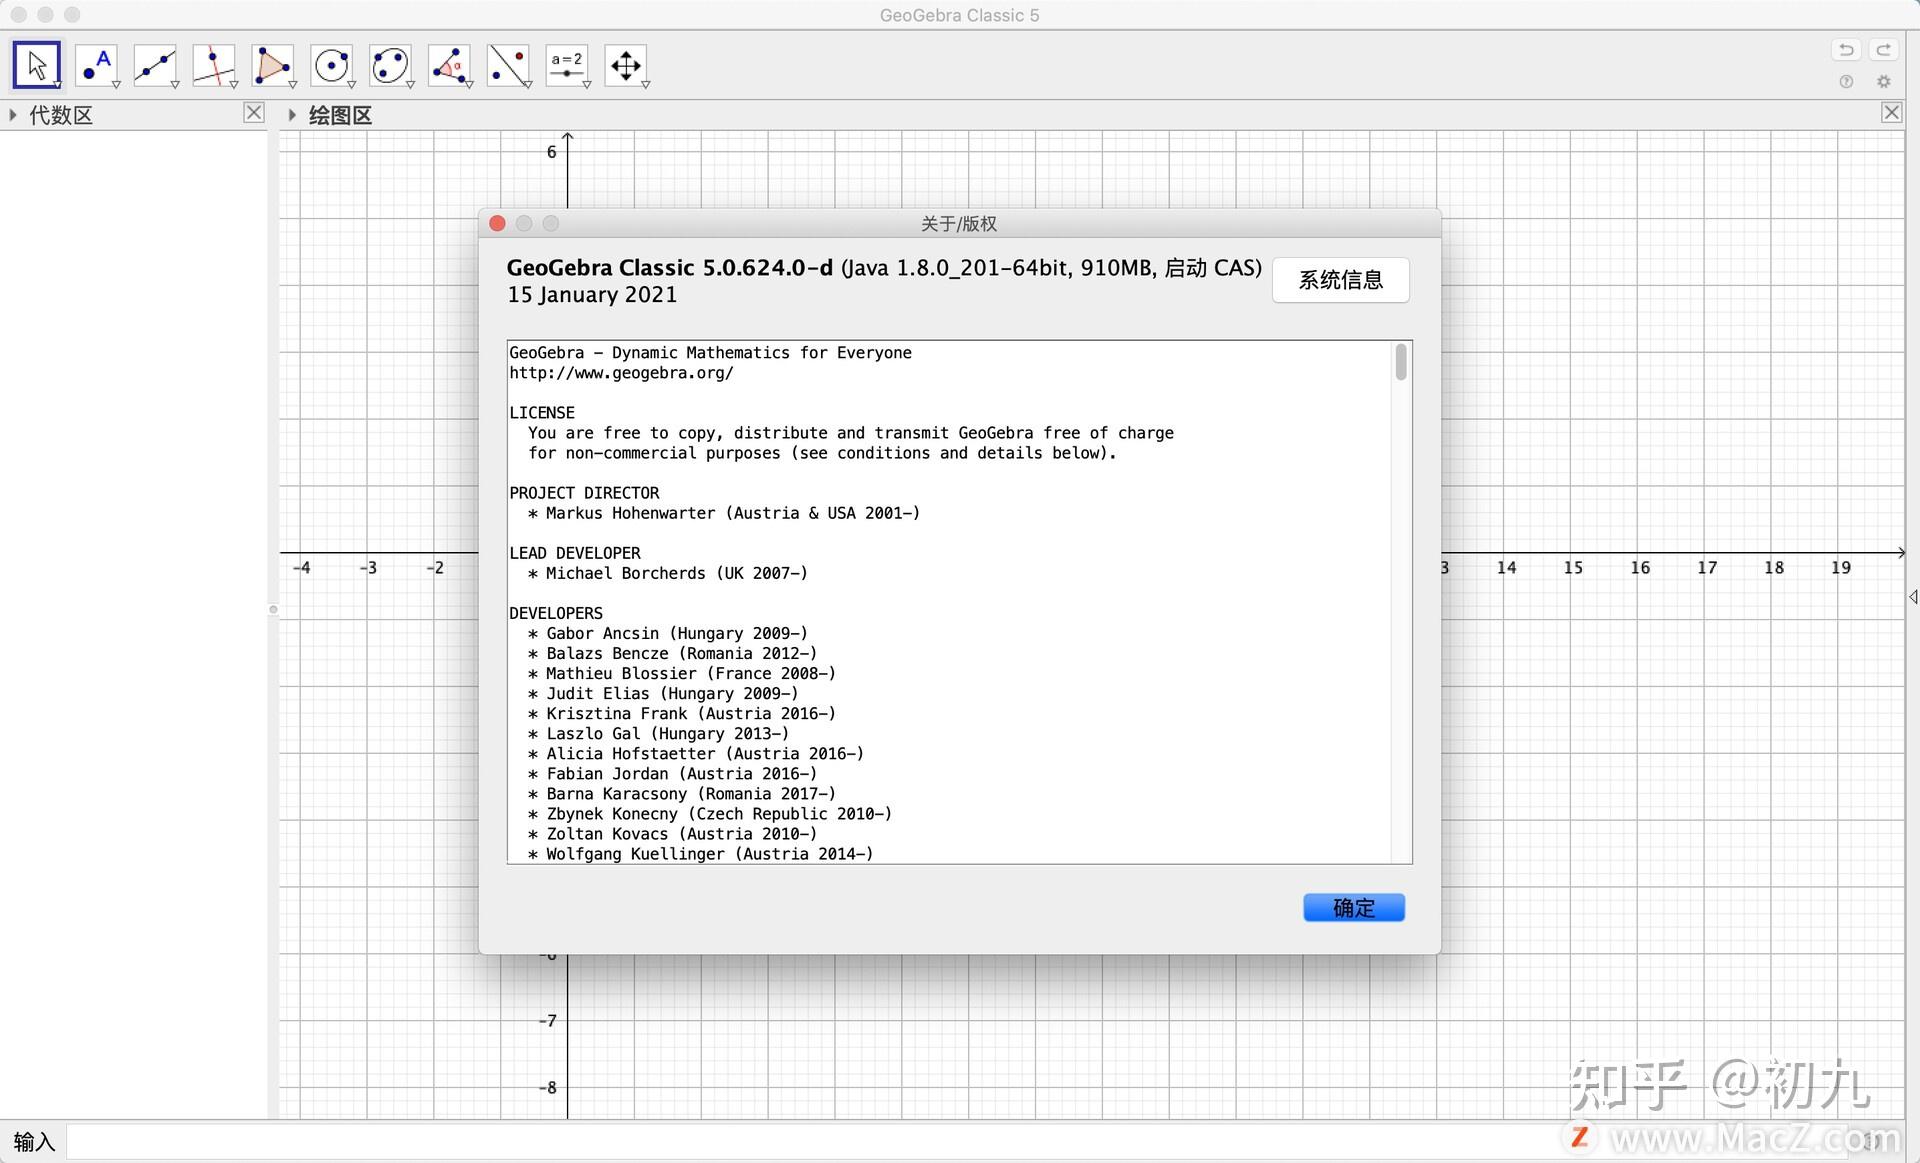
Task: Click the 15 January 2021 date text
Action: pos(592,295)
